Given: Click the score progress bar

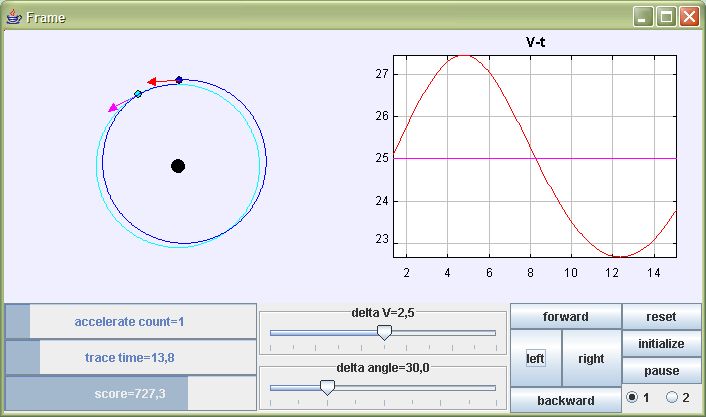Looking at the screenshot, I should pos(131,394).
